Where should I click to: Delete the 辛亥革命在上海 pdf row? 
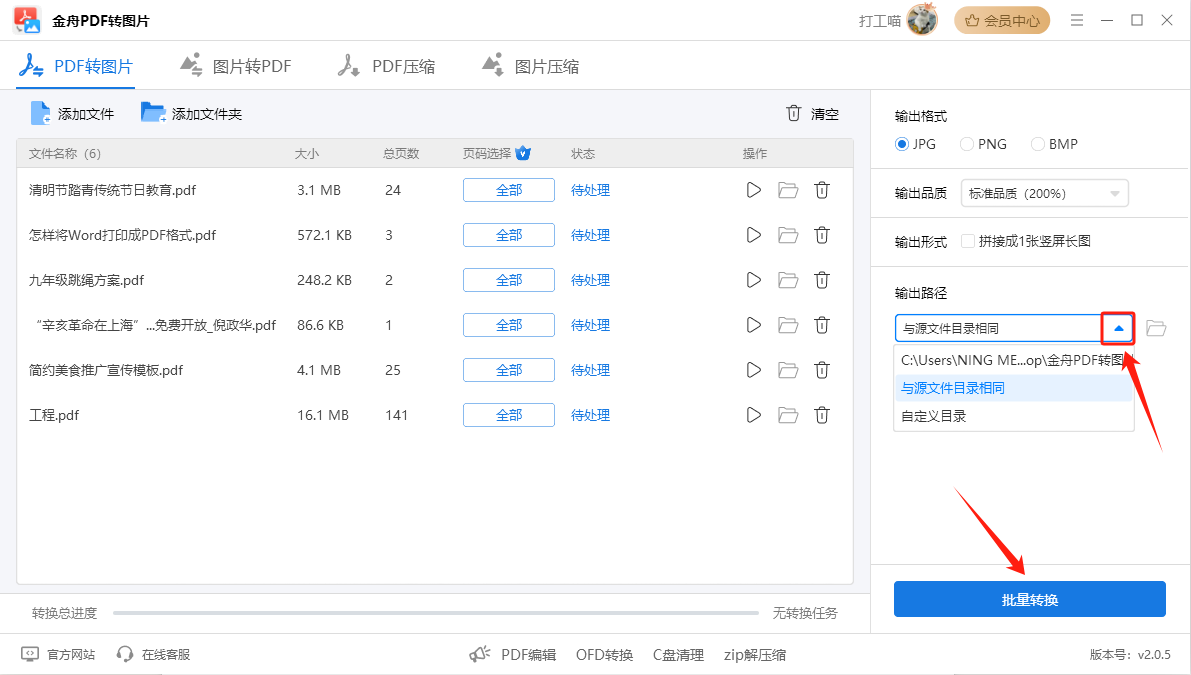click(822, 325)
